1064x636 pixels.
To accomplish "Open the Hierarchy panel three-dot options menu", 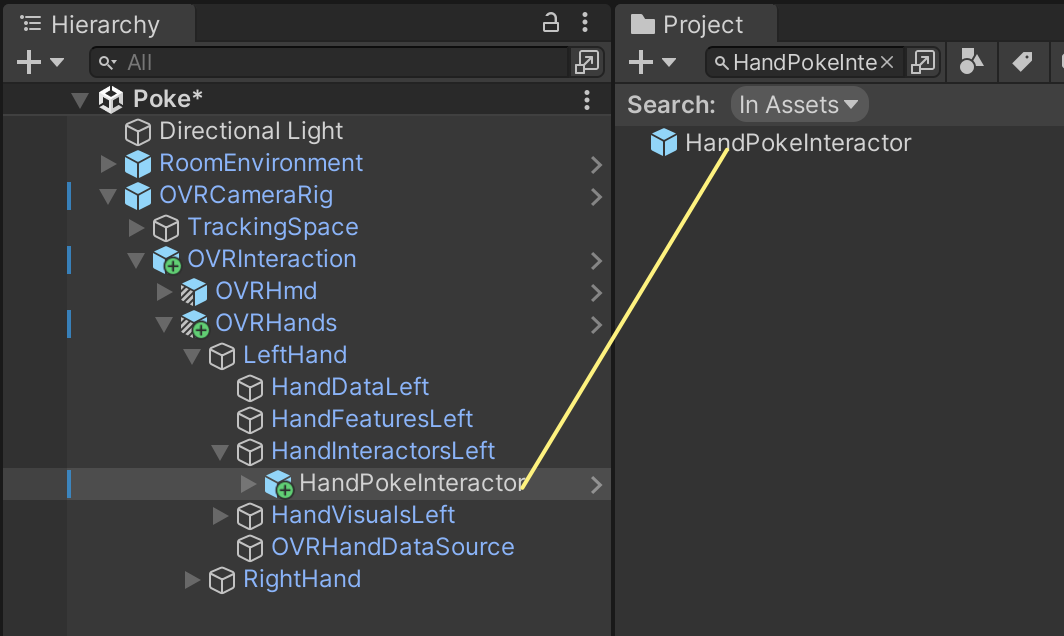I will 585,22.
